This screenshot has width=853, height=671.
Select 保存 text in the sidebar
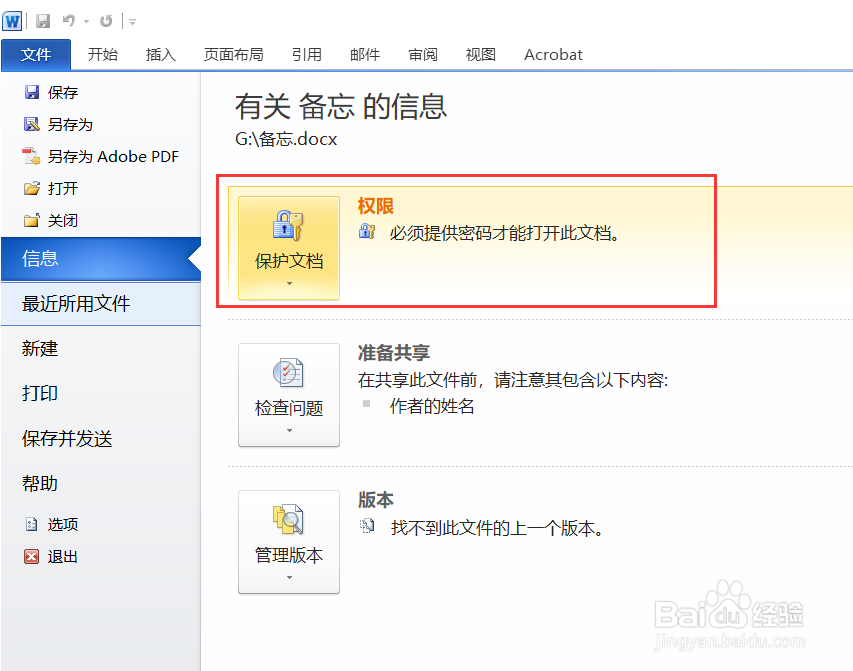(63, 93)
